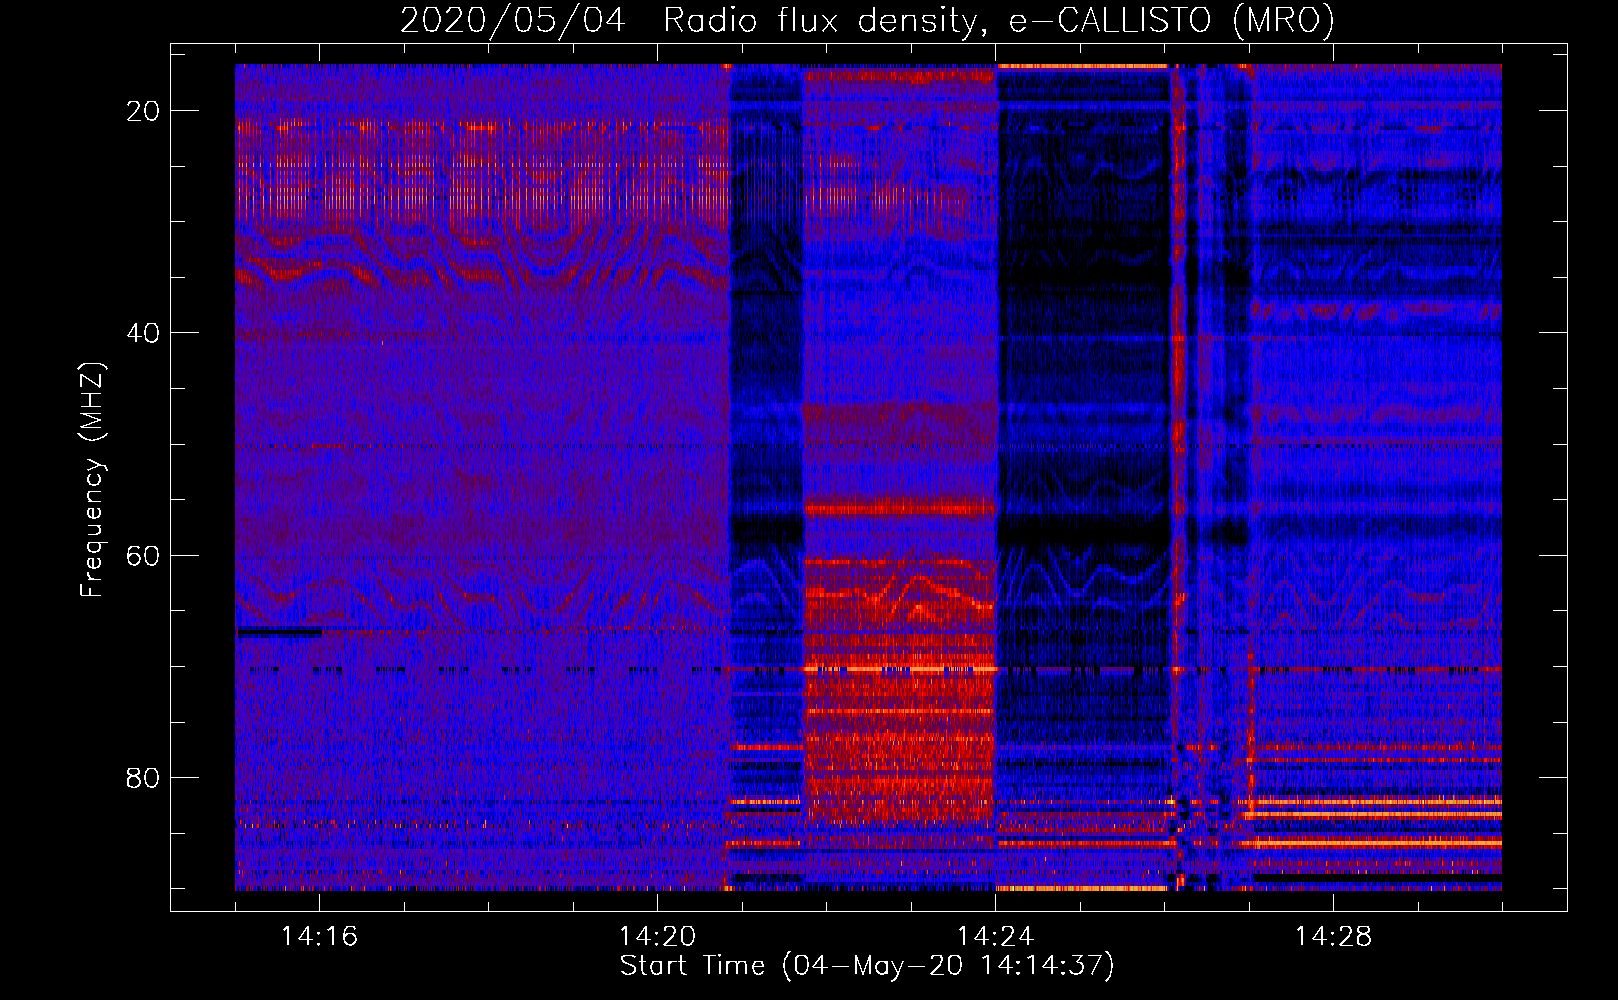Click the 14:20 time tick label

(x=657, y=937)
